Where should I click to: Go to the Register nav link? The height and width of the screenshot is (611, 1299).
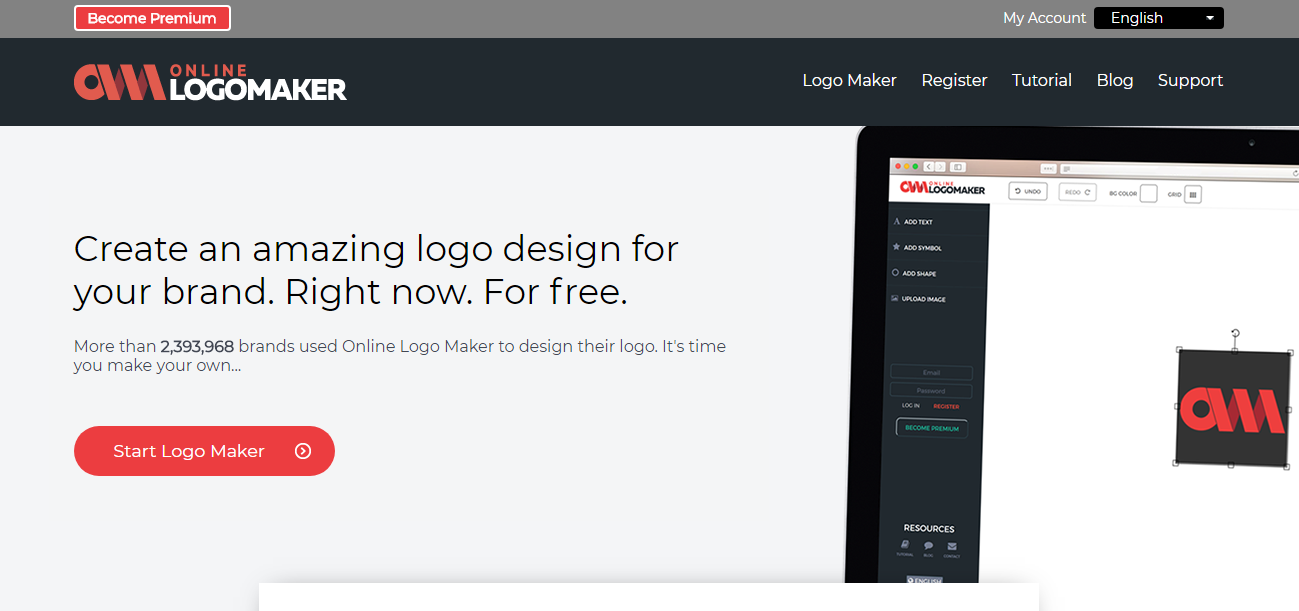[954, 80]
